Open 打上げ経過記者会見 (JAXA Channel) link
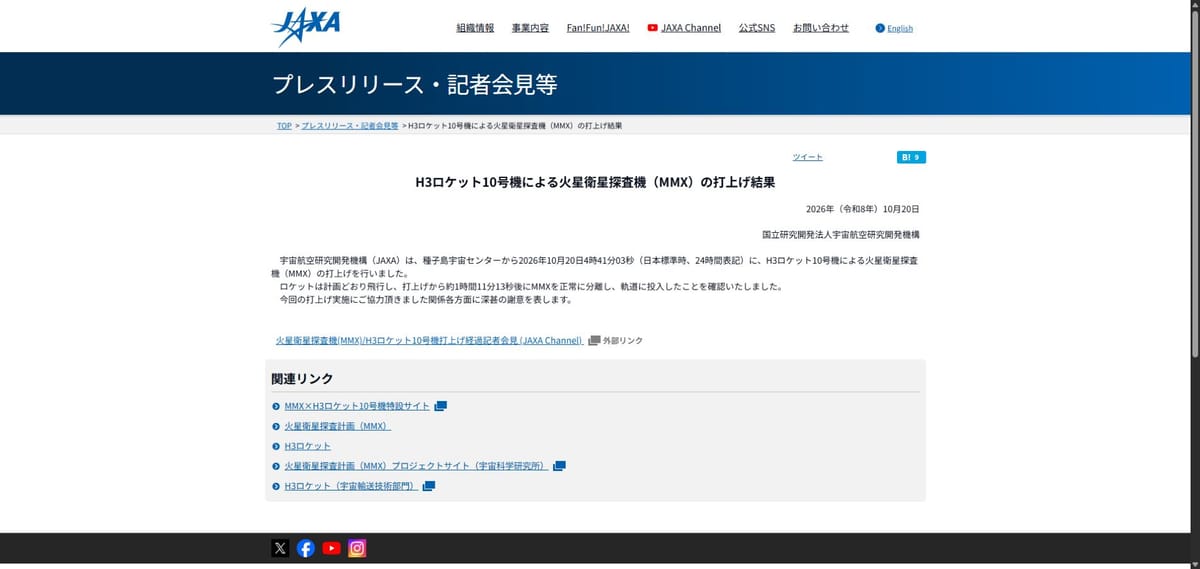This screenshot has width=1200, height=569. pyautogui.click(x=429, y=341)
